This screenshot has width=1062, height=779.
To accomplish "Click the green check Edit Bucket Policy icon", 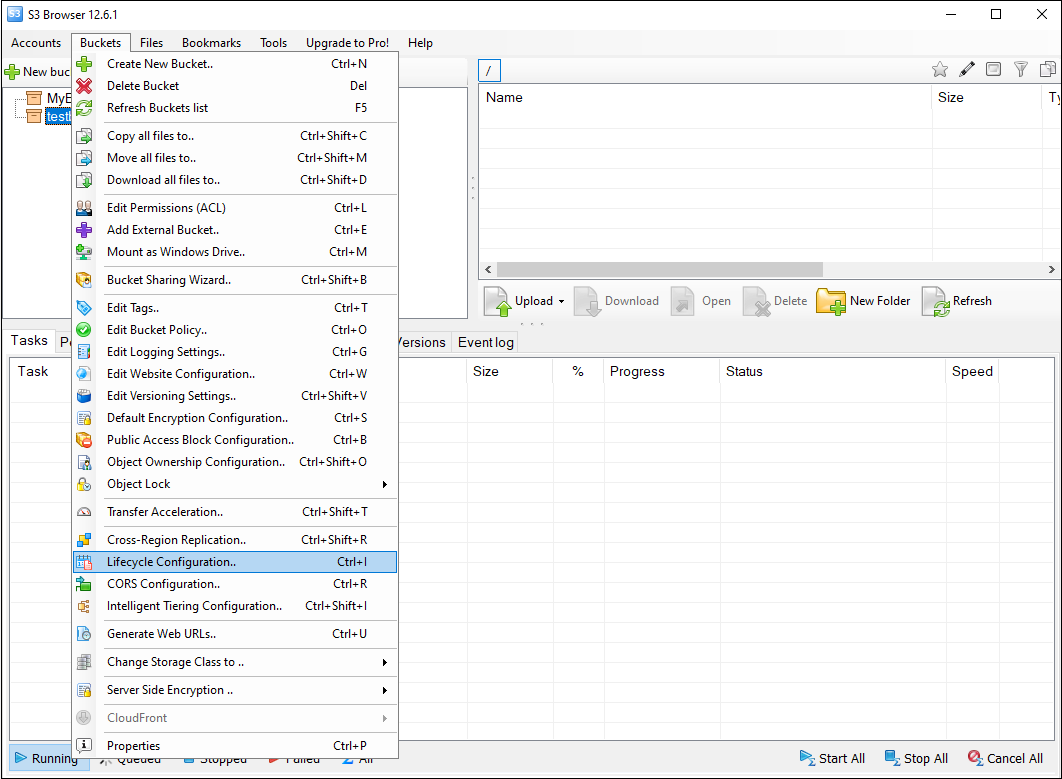I will tap(84, 330).
